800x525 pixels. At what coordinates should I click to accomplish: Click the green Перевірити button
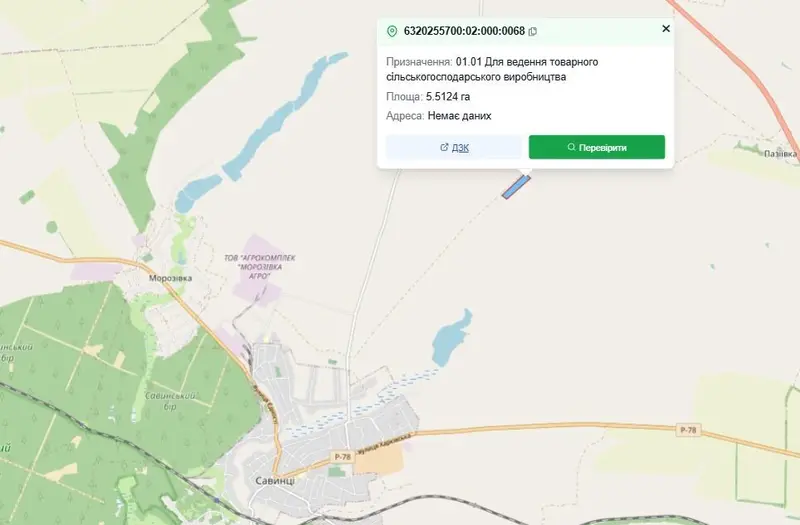(x=597, y=147)
